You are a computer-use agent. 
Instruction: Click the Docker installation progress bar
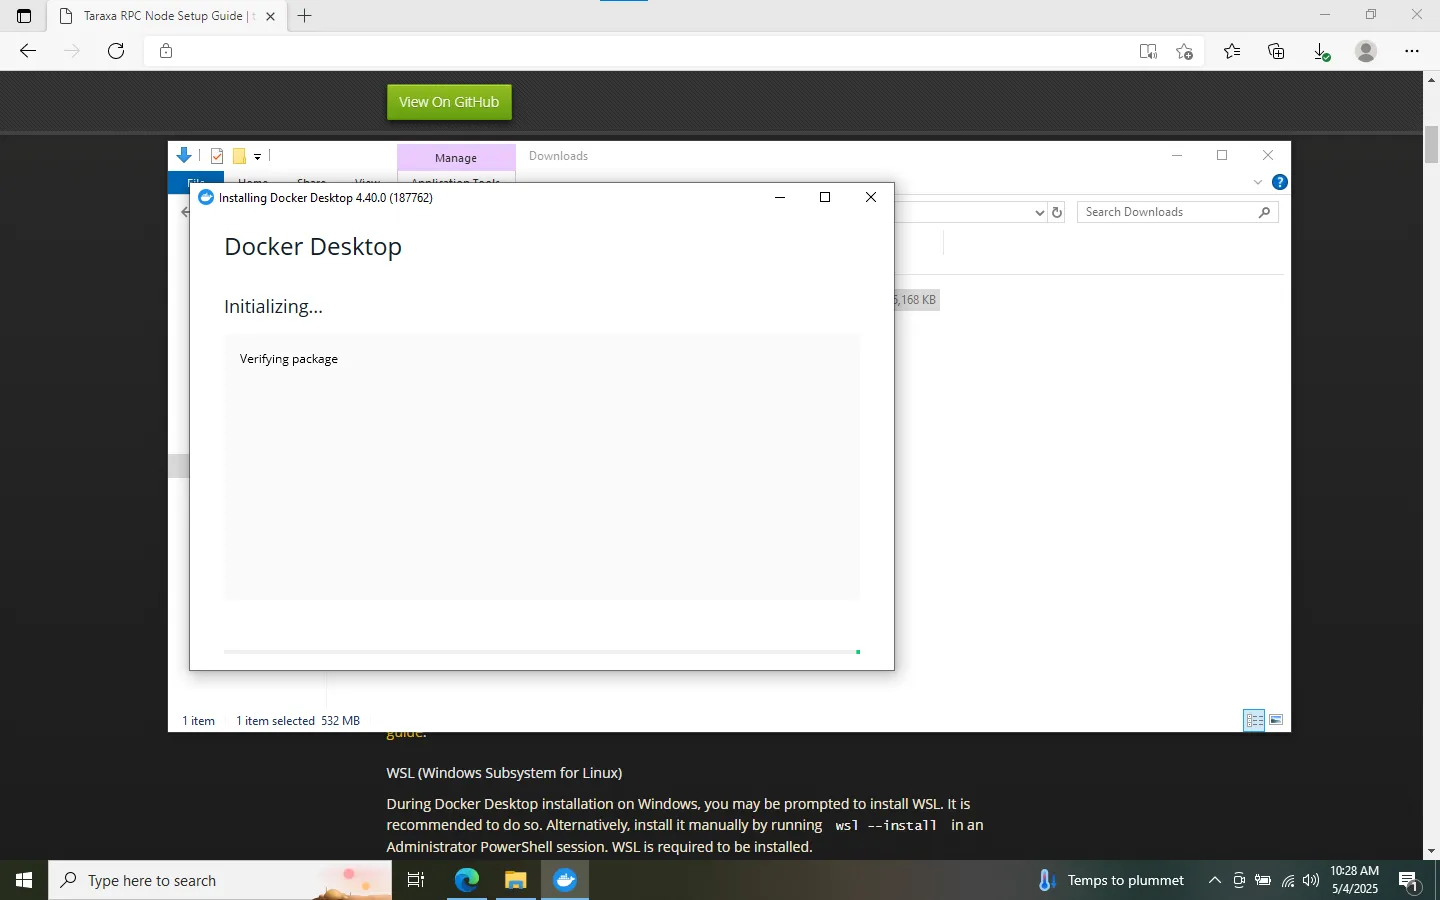(x=540, y=652)
